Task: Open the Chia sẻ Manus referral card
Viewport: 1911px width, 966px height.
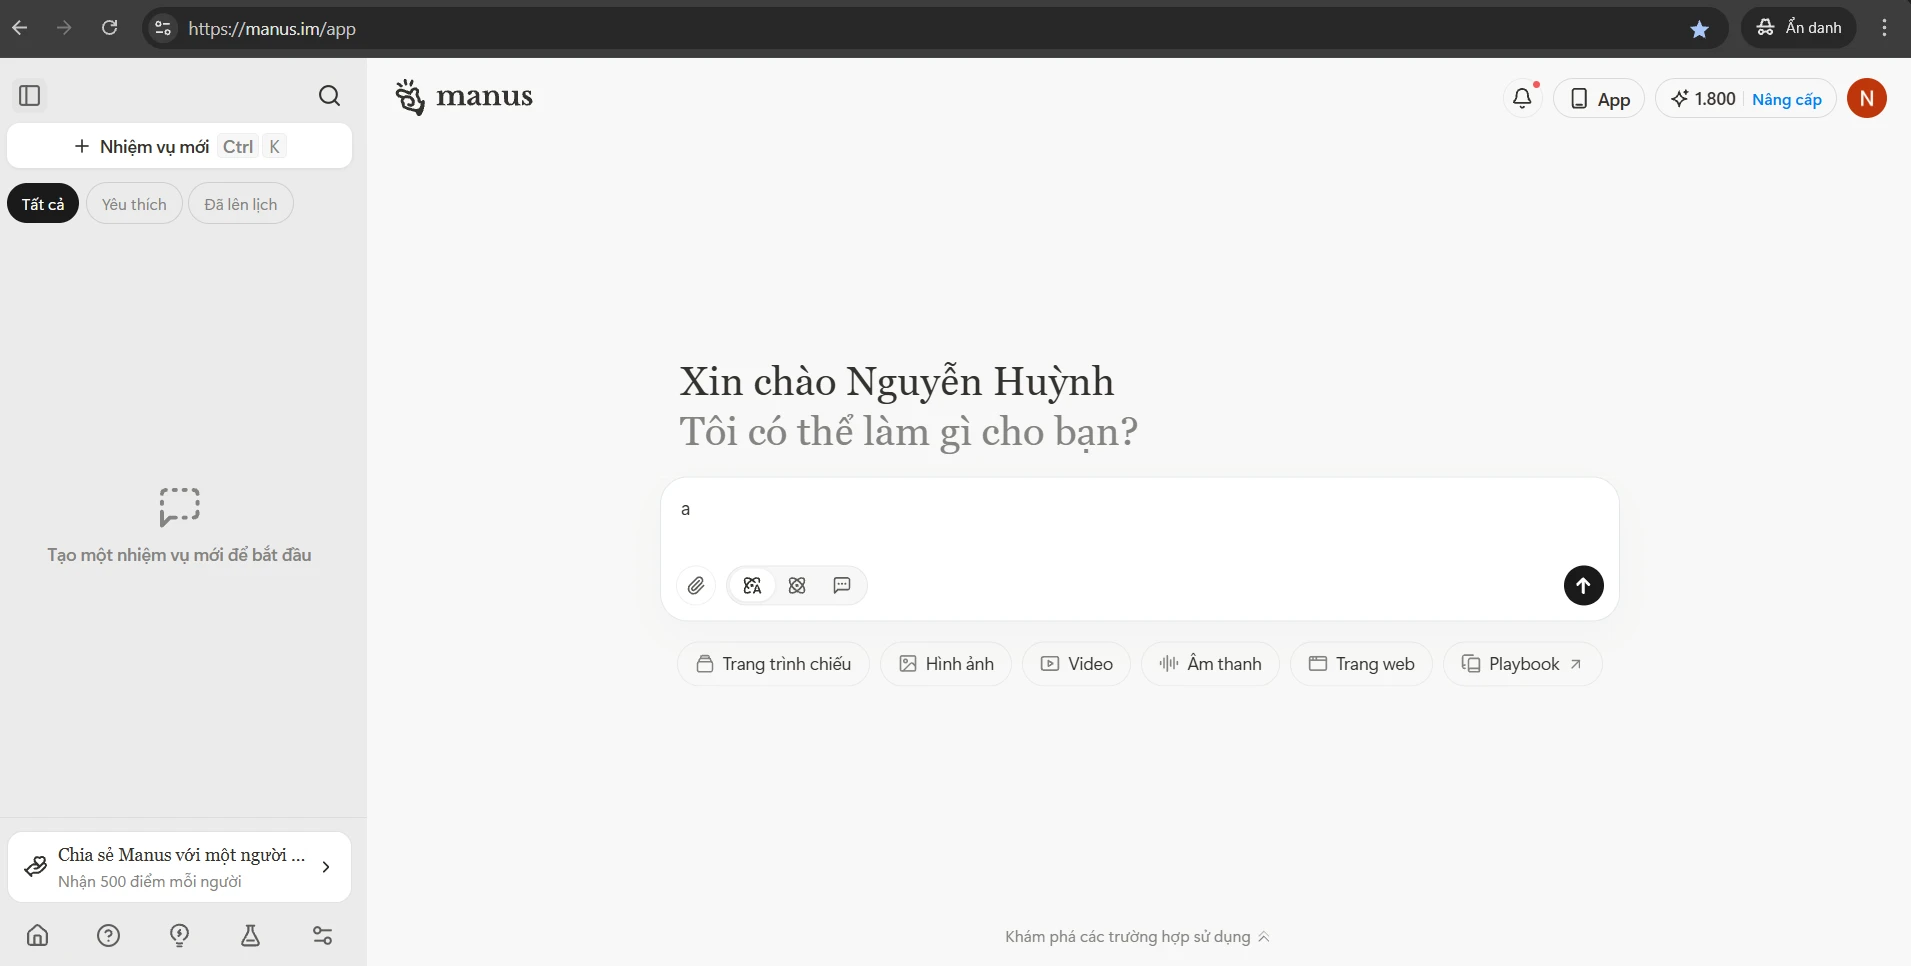Action: pos(179,867)
